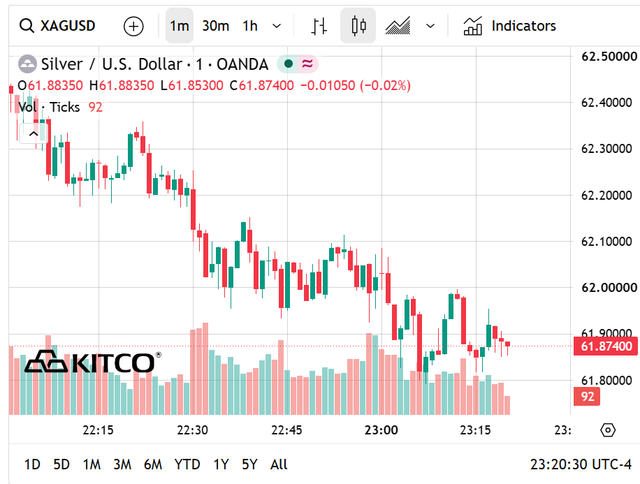The image size is (640, 484).
Task: Click the open value O61.88350
Action: [x=50, y=86]
